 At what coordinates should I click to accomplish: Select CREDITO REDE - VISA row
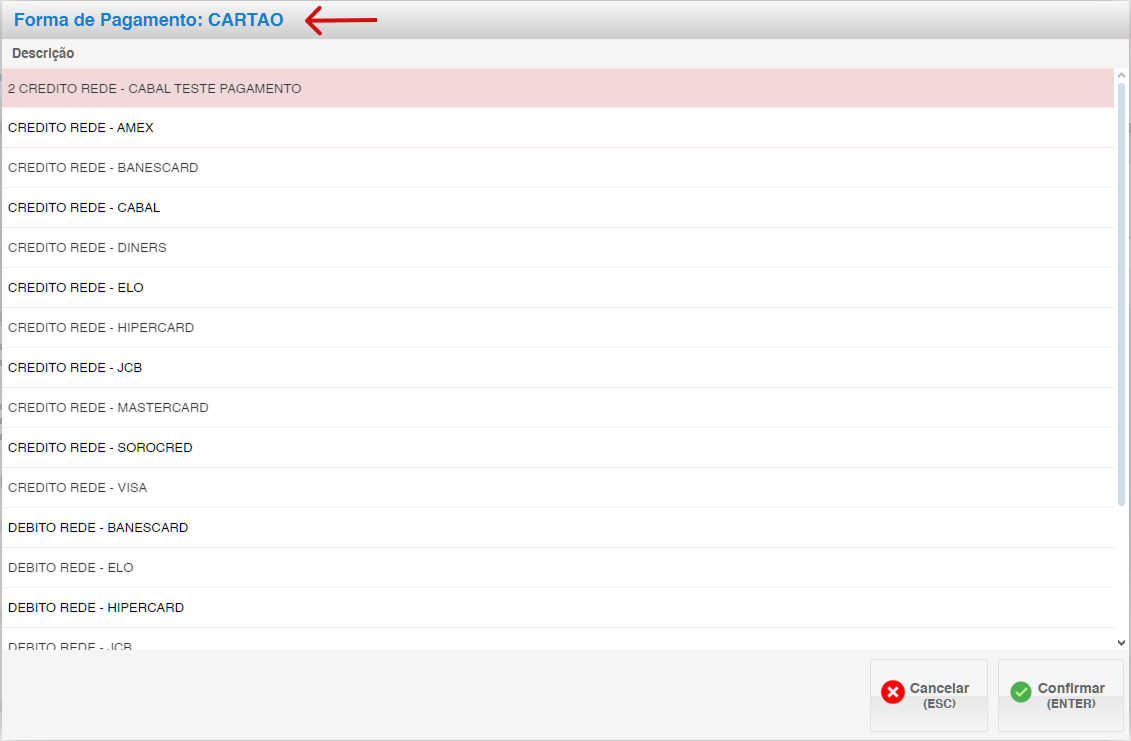[x=78, y=488]
